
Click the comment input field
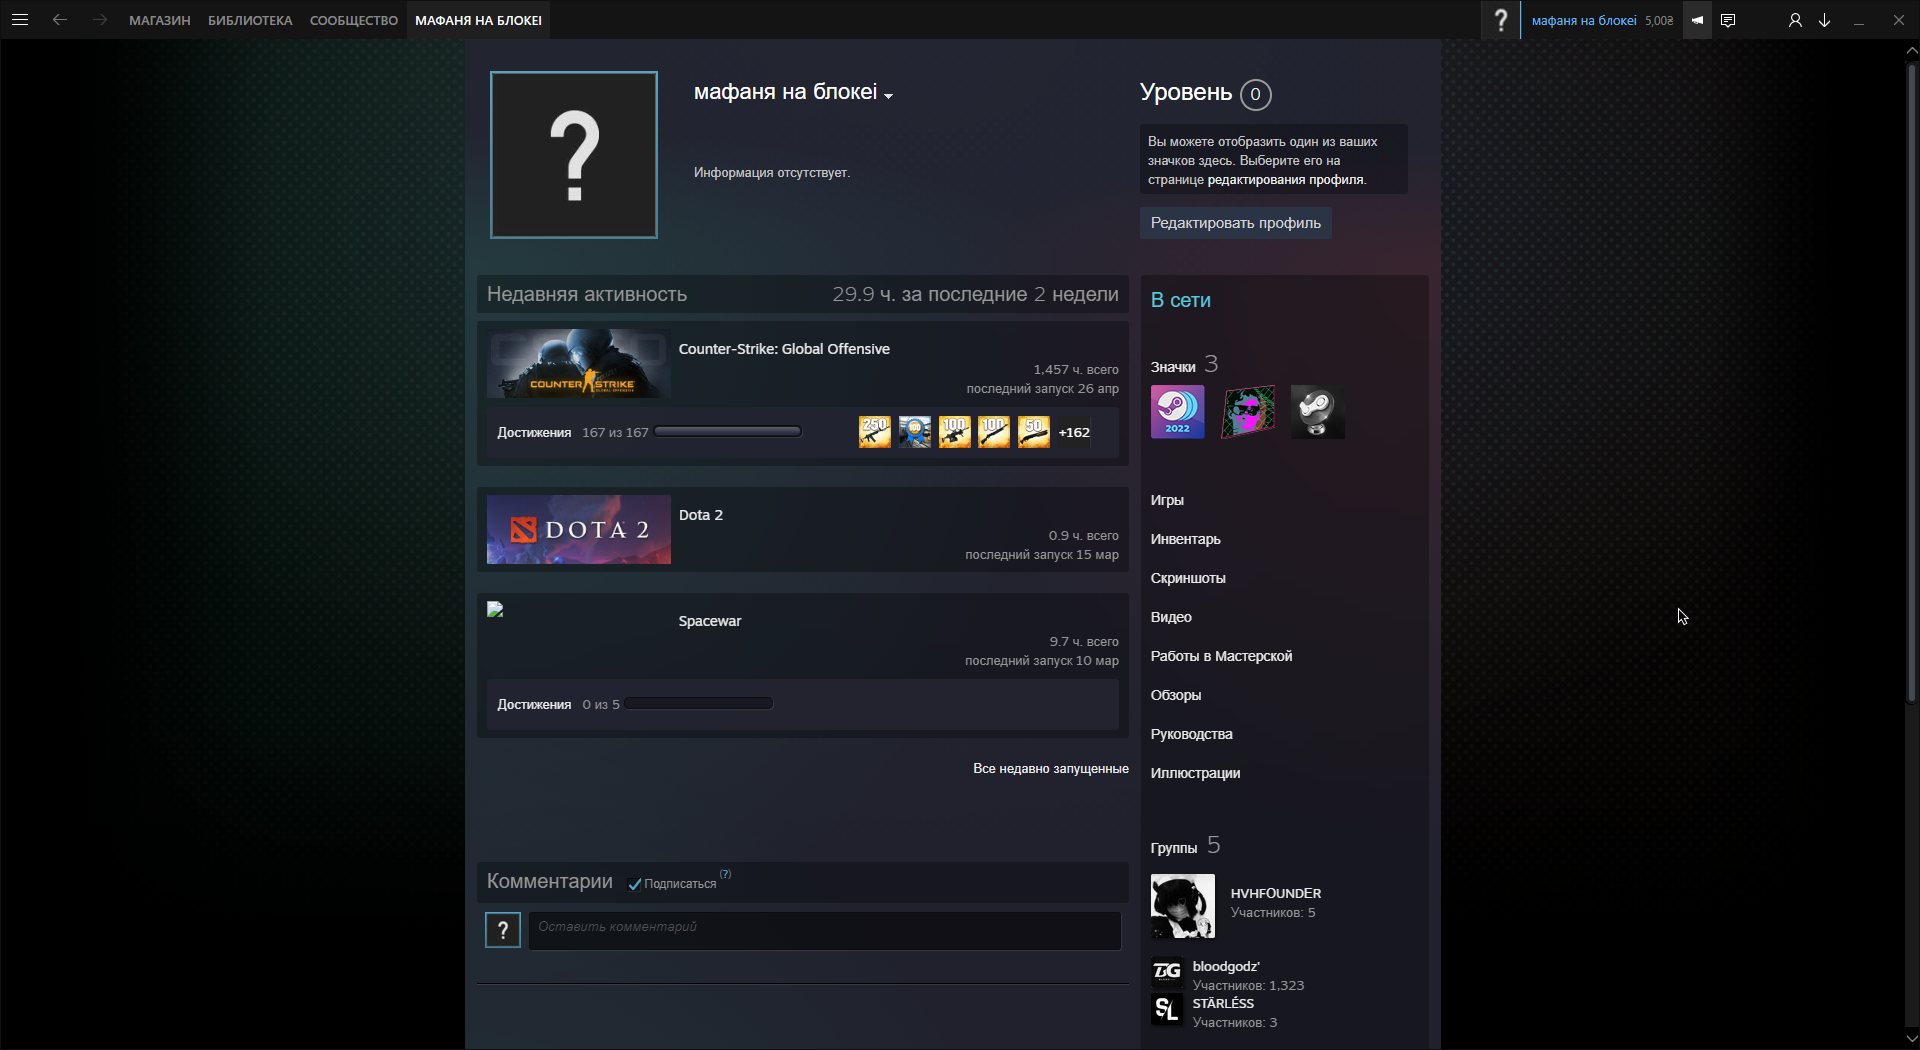(825, 930)
